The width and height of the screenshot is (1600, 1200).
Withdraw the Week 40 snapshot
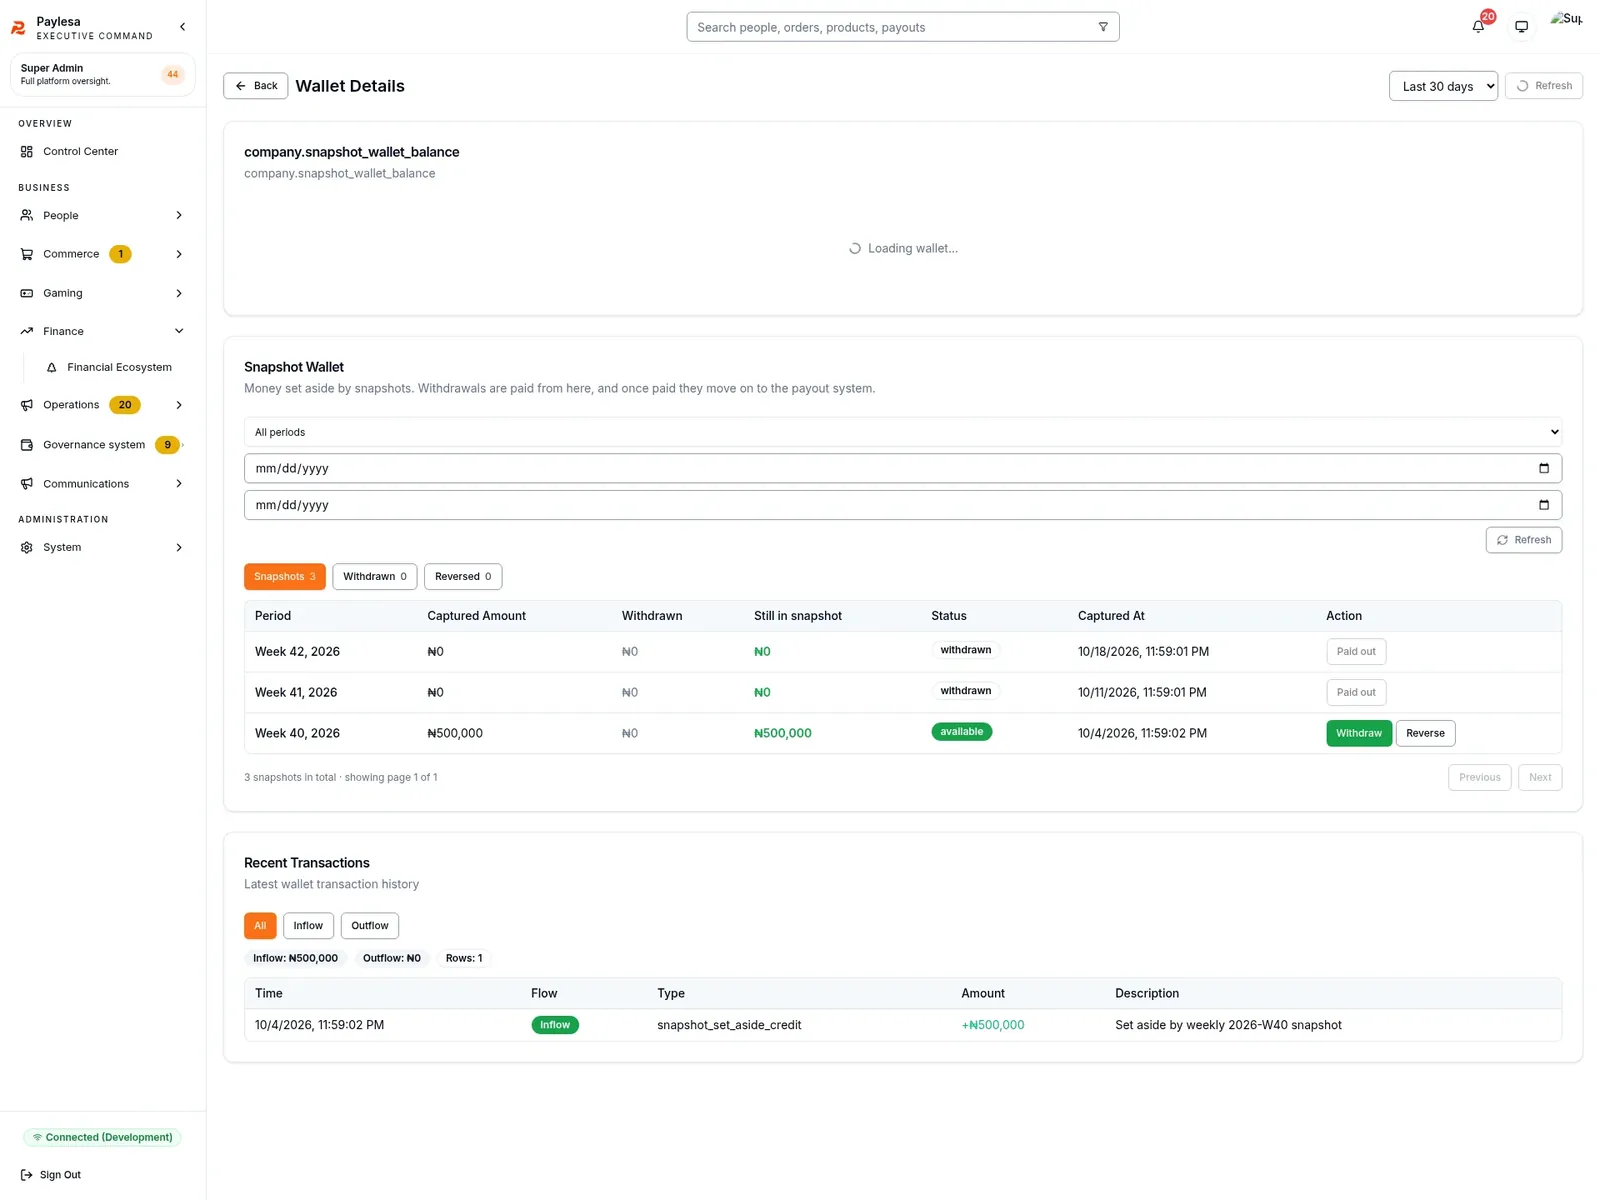click(1359, 733)
